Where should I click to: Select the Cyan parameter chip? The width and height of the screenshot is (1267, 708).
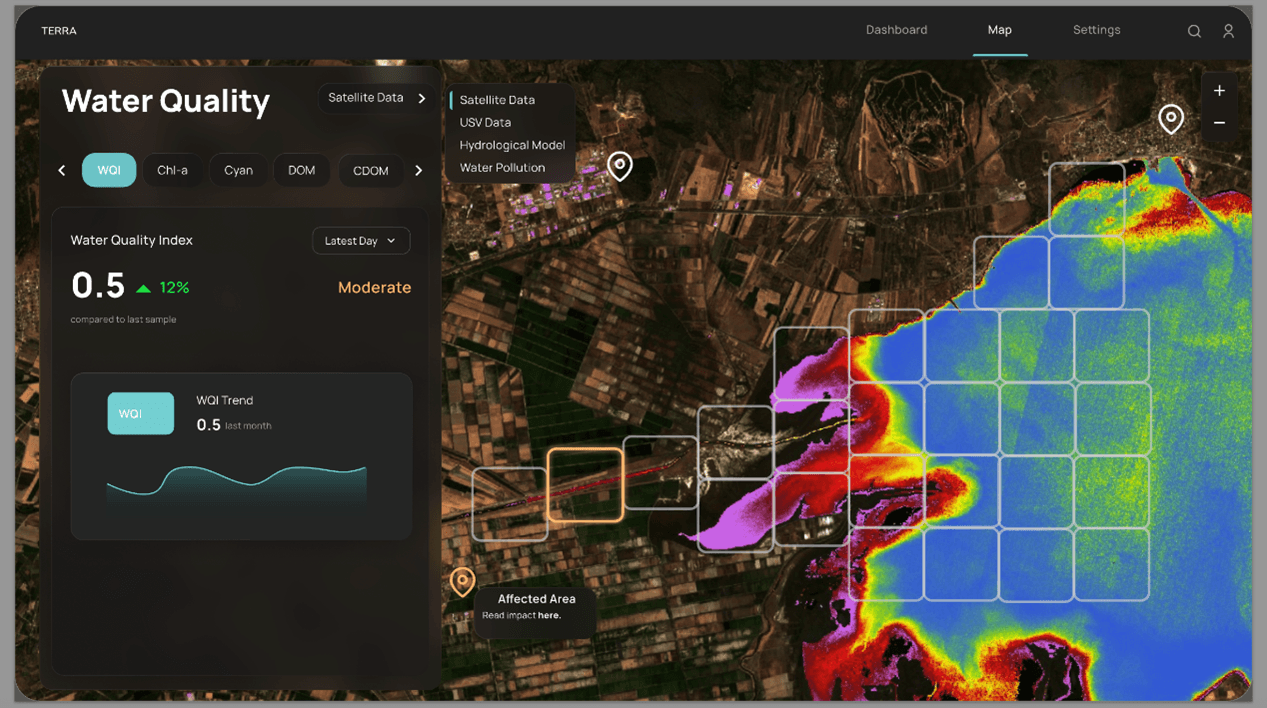(x=238, y=170)
